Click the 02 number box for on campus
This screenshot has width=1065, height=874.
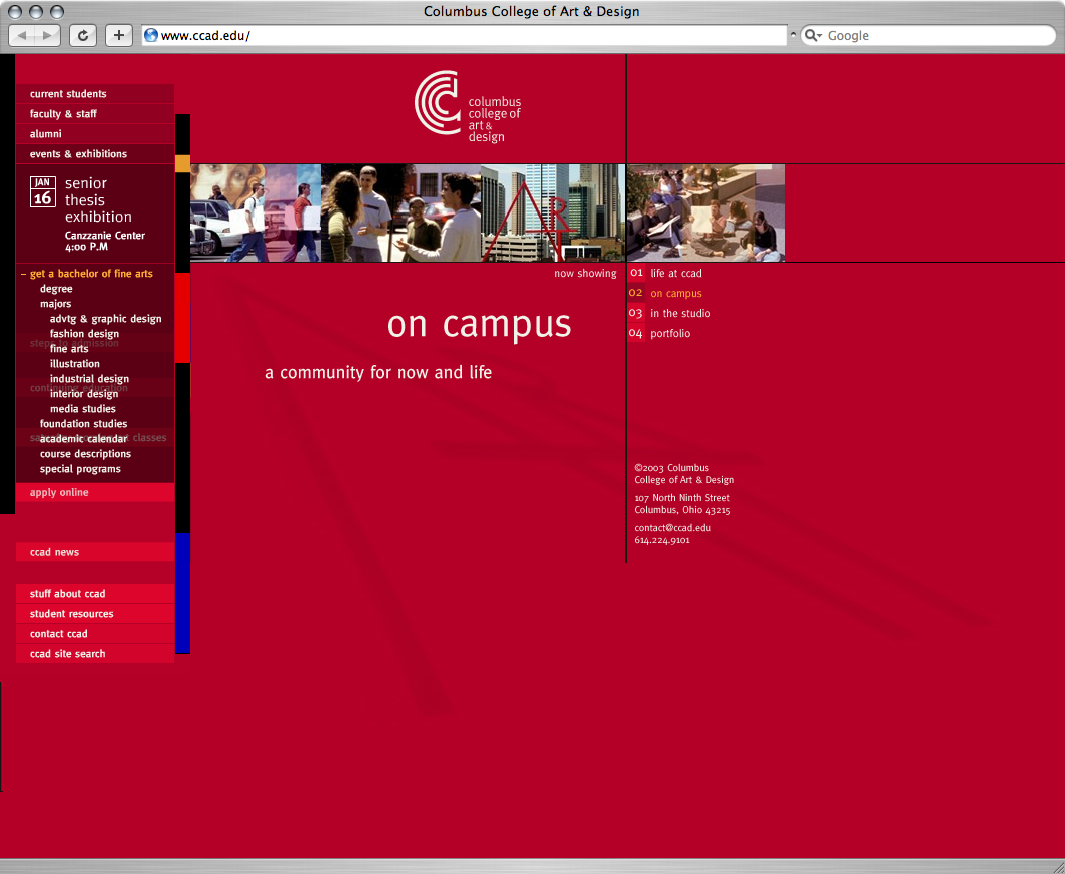point(636,293)
